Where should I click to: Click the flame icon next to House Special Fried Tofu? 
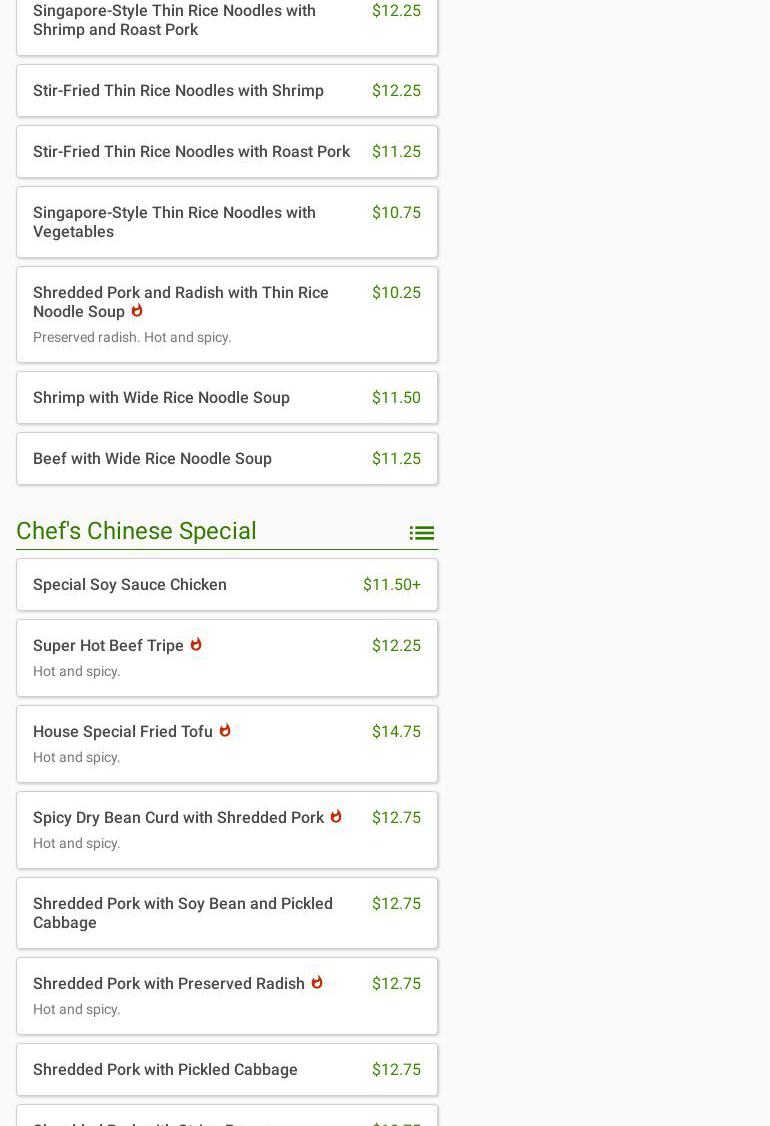(225, 731)
